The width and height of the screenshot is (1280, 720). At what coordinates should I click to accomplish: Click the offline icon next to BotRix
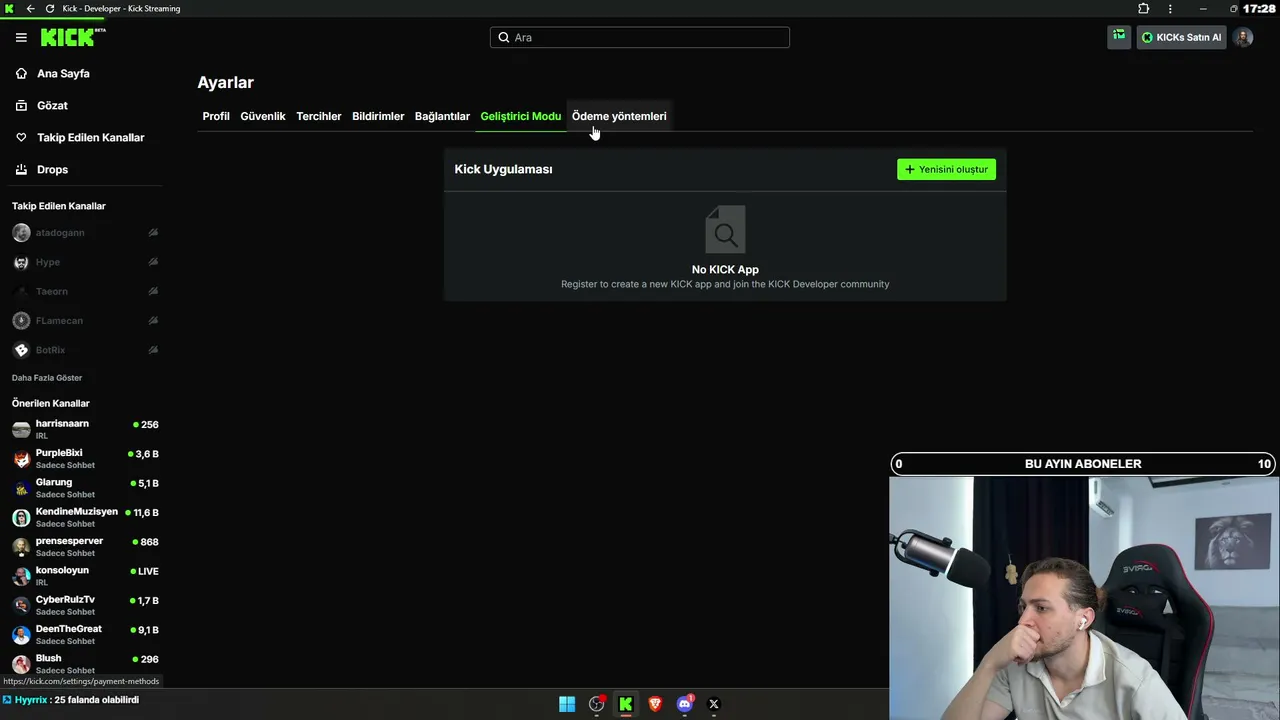(x=153, y=350)
